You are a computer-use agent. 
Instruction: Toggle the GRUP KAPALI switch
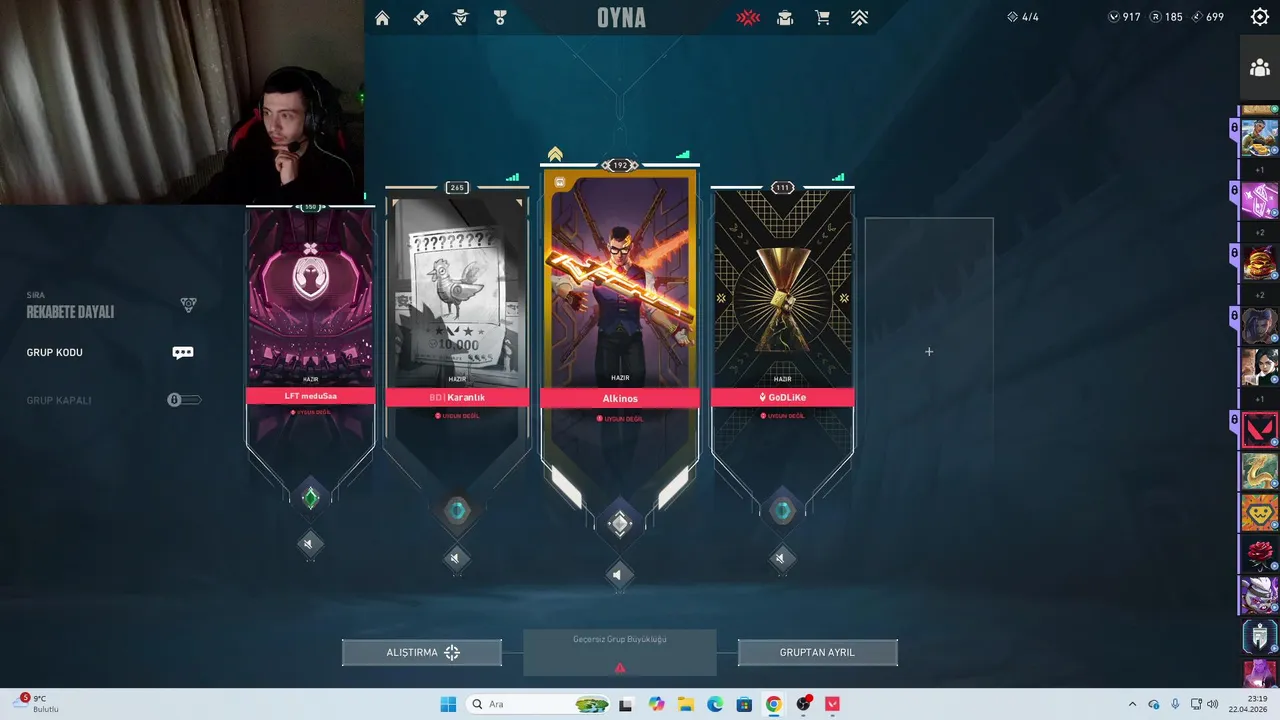[x=184, y=400]
